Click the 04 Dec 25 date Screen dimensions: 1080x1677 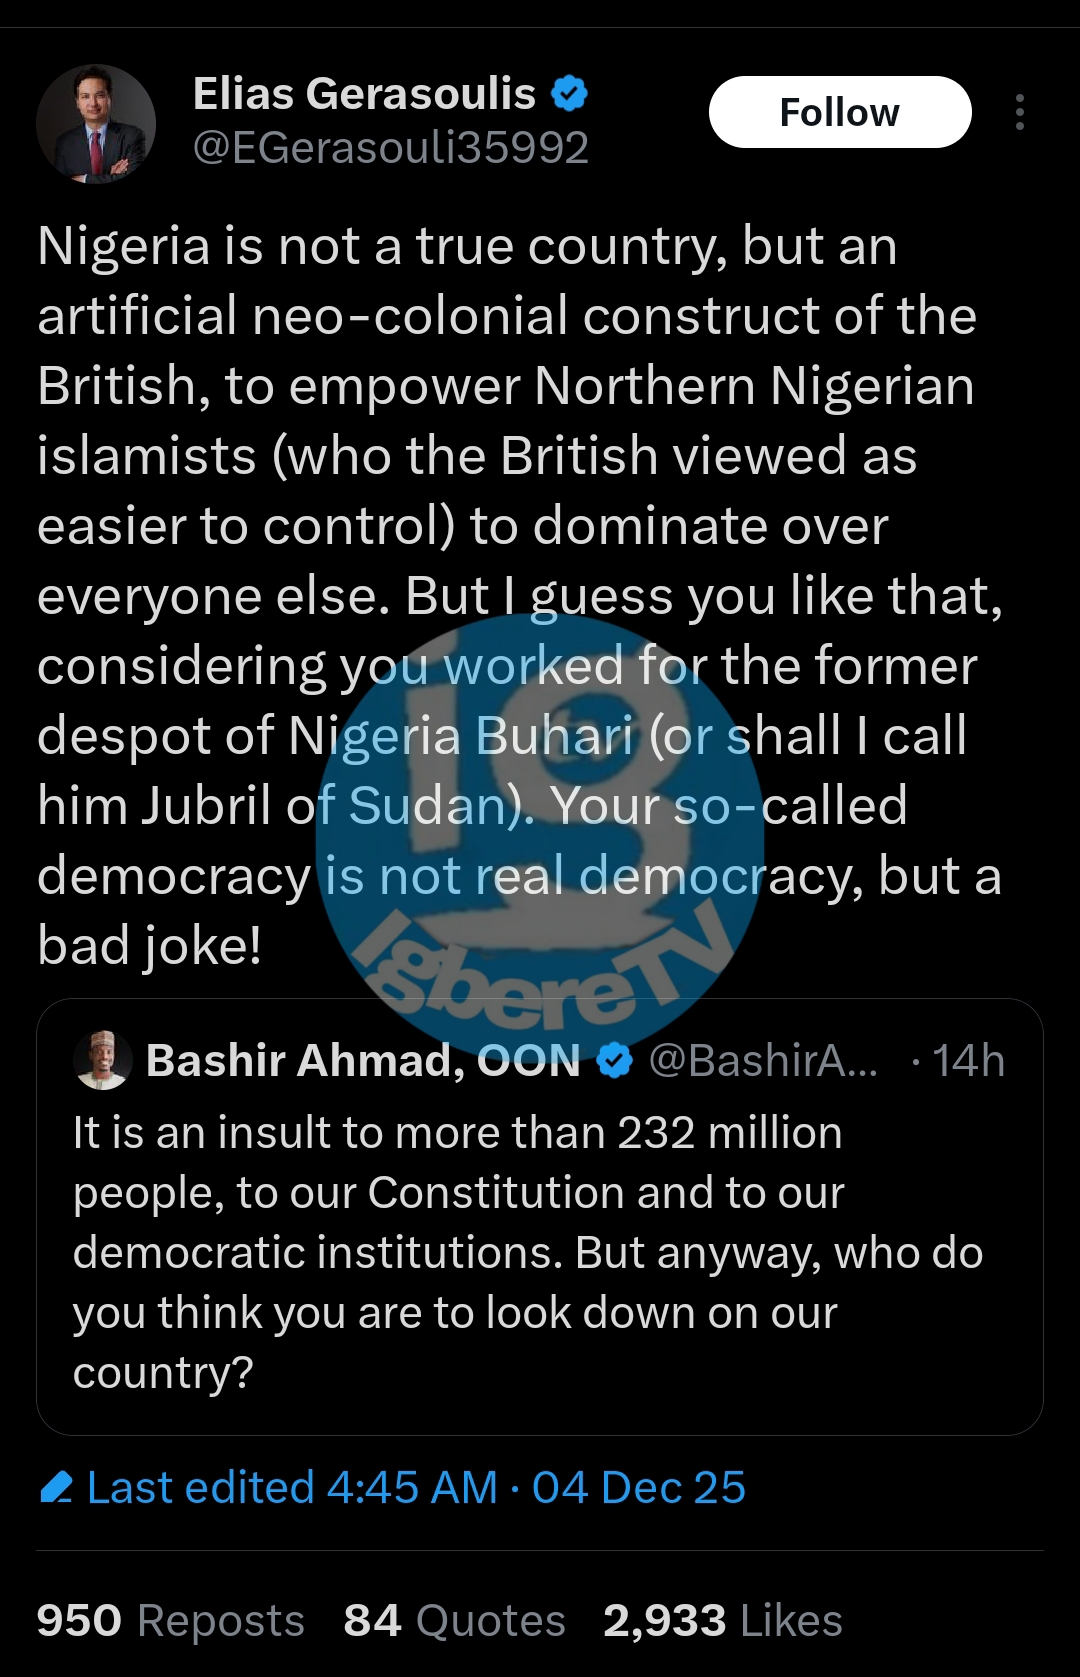[x=638, y=1488]
